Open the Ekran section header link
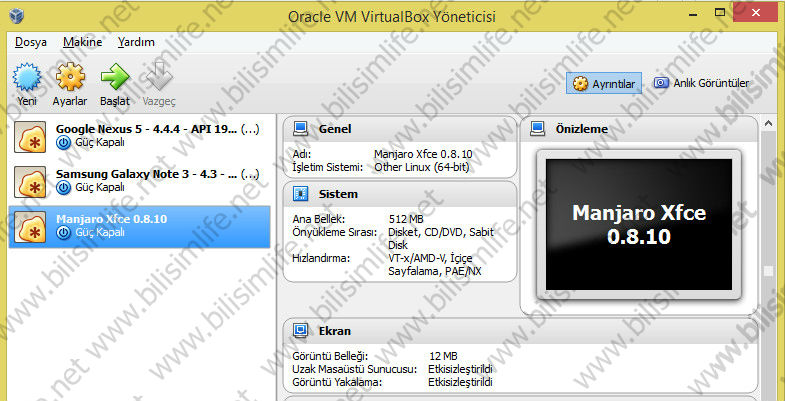The height and width of the screenshot is (401, 785). click(334, 331)
